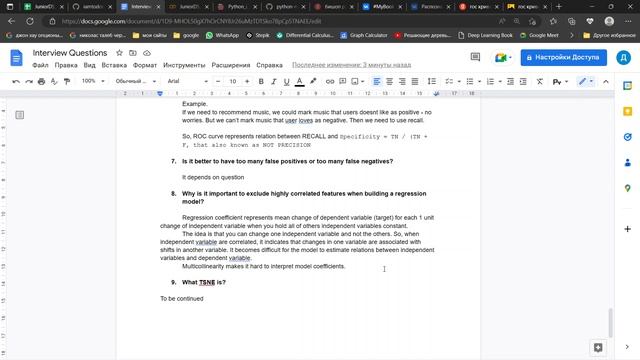This screenshot has width=640, height=360.
Task: Decrease the font size with minus
Action: coord(218,82)
